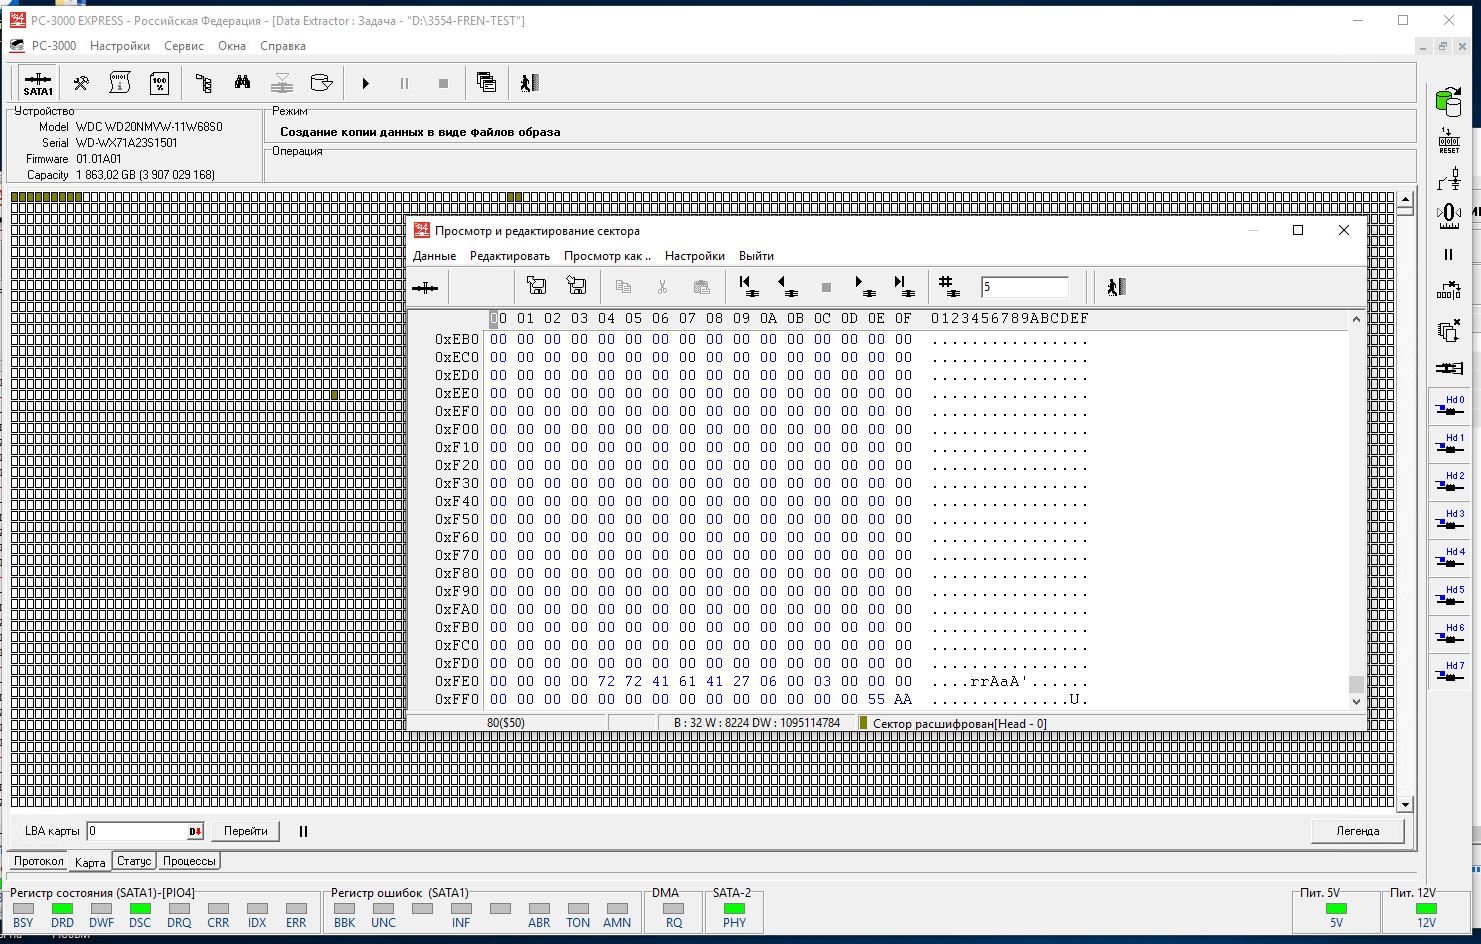
Task: Open the Редактировать menu
Action: tap(510, 256)
